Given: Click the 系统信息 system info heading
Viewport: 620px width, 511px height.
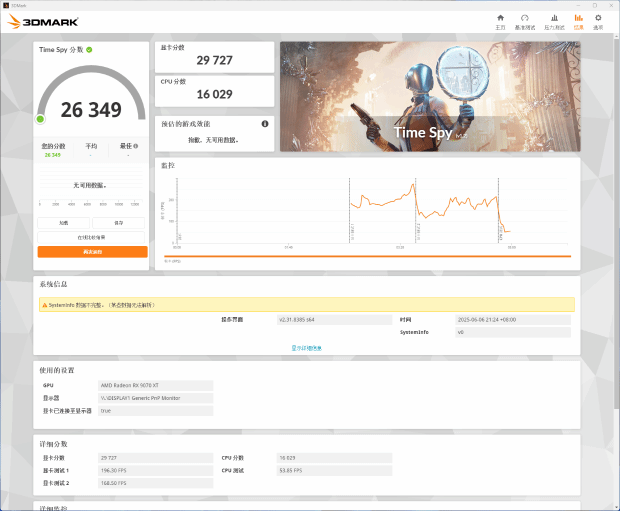Looking at the screenshot, I should (x=53, y=284).
